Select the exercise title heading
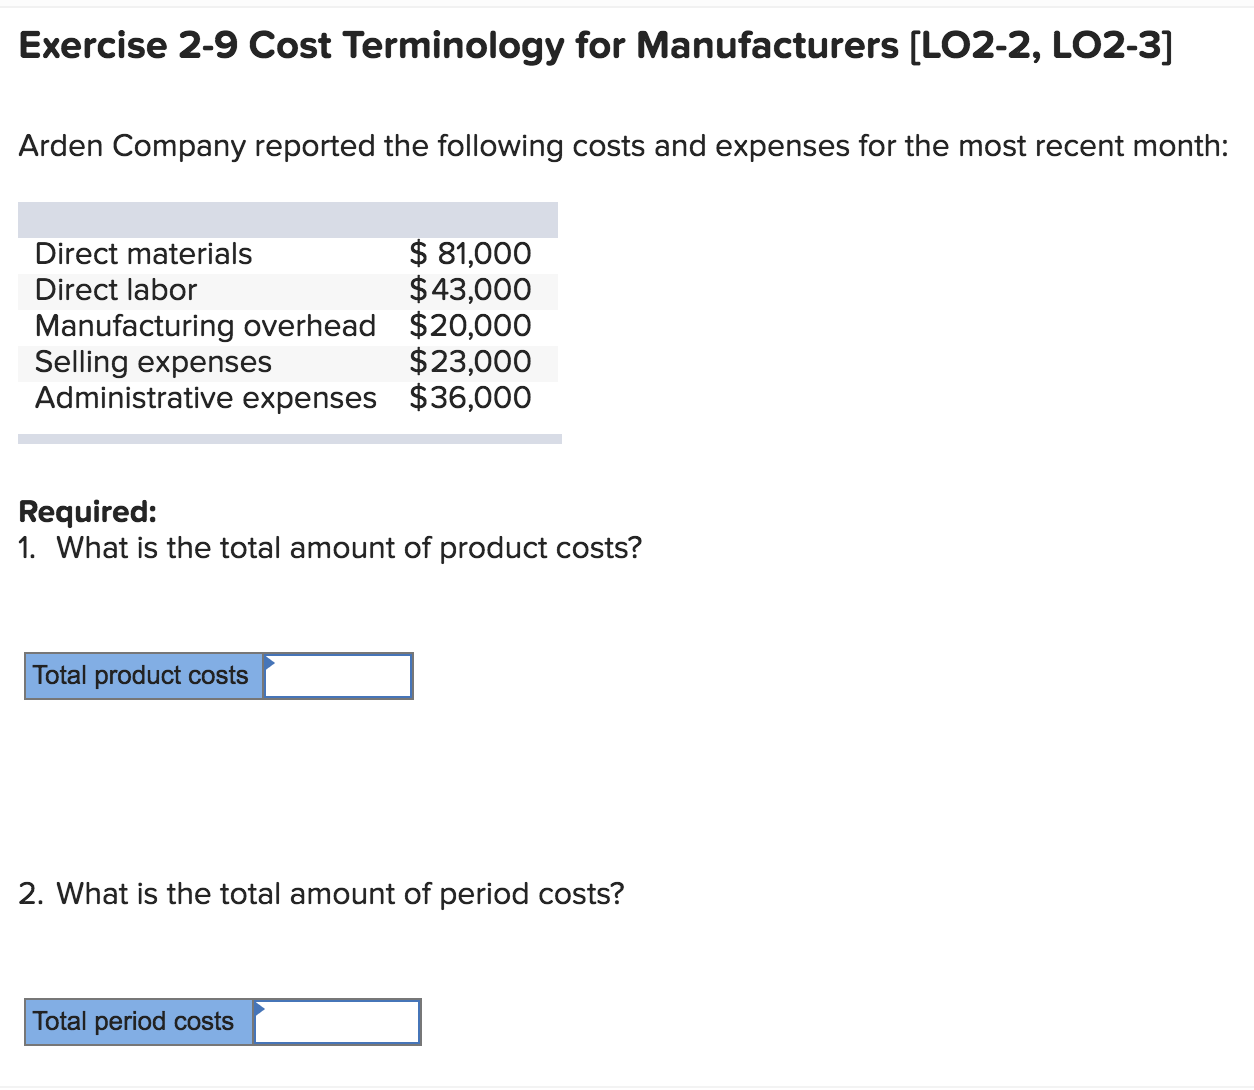Viewport: 1254px width, 1090px height. coord(595,45)
